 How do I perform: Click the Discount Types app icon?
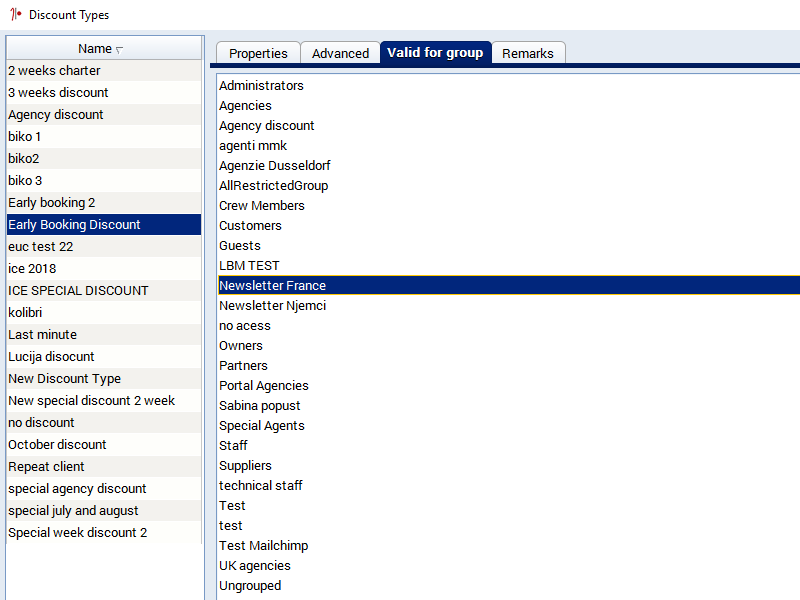(15, 15)
